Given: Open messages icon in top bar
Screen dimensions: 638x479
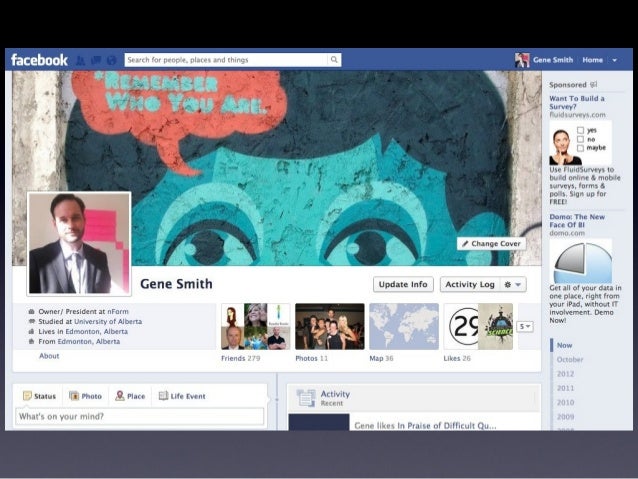Looking at the screenshot, I should (x=96, y=60).
